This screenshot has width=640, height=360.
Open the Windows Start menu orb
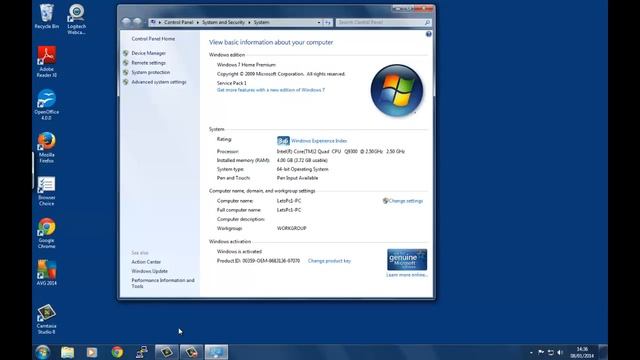[42, 352]
